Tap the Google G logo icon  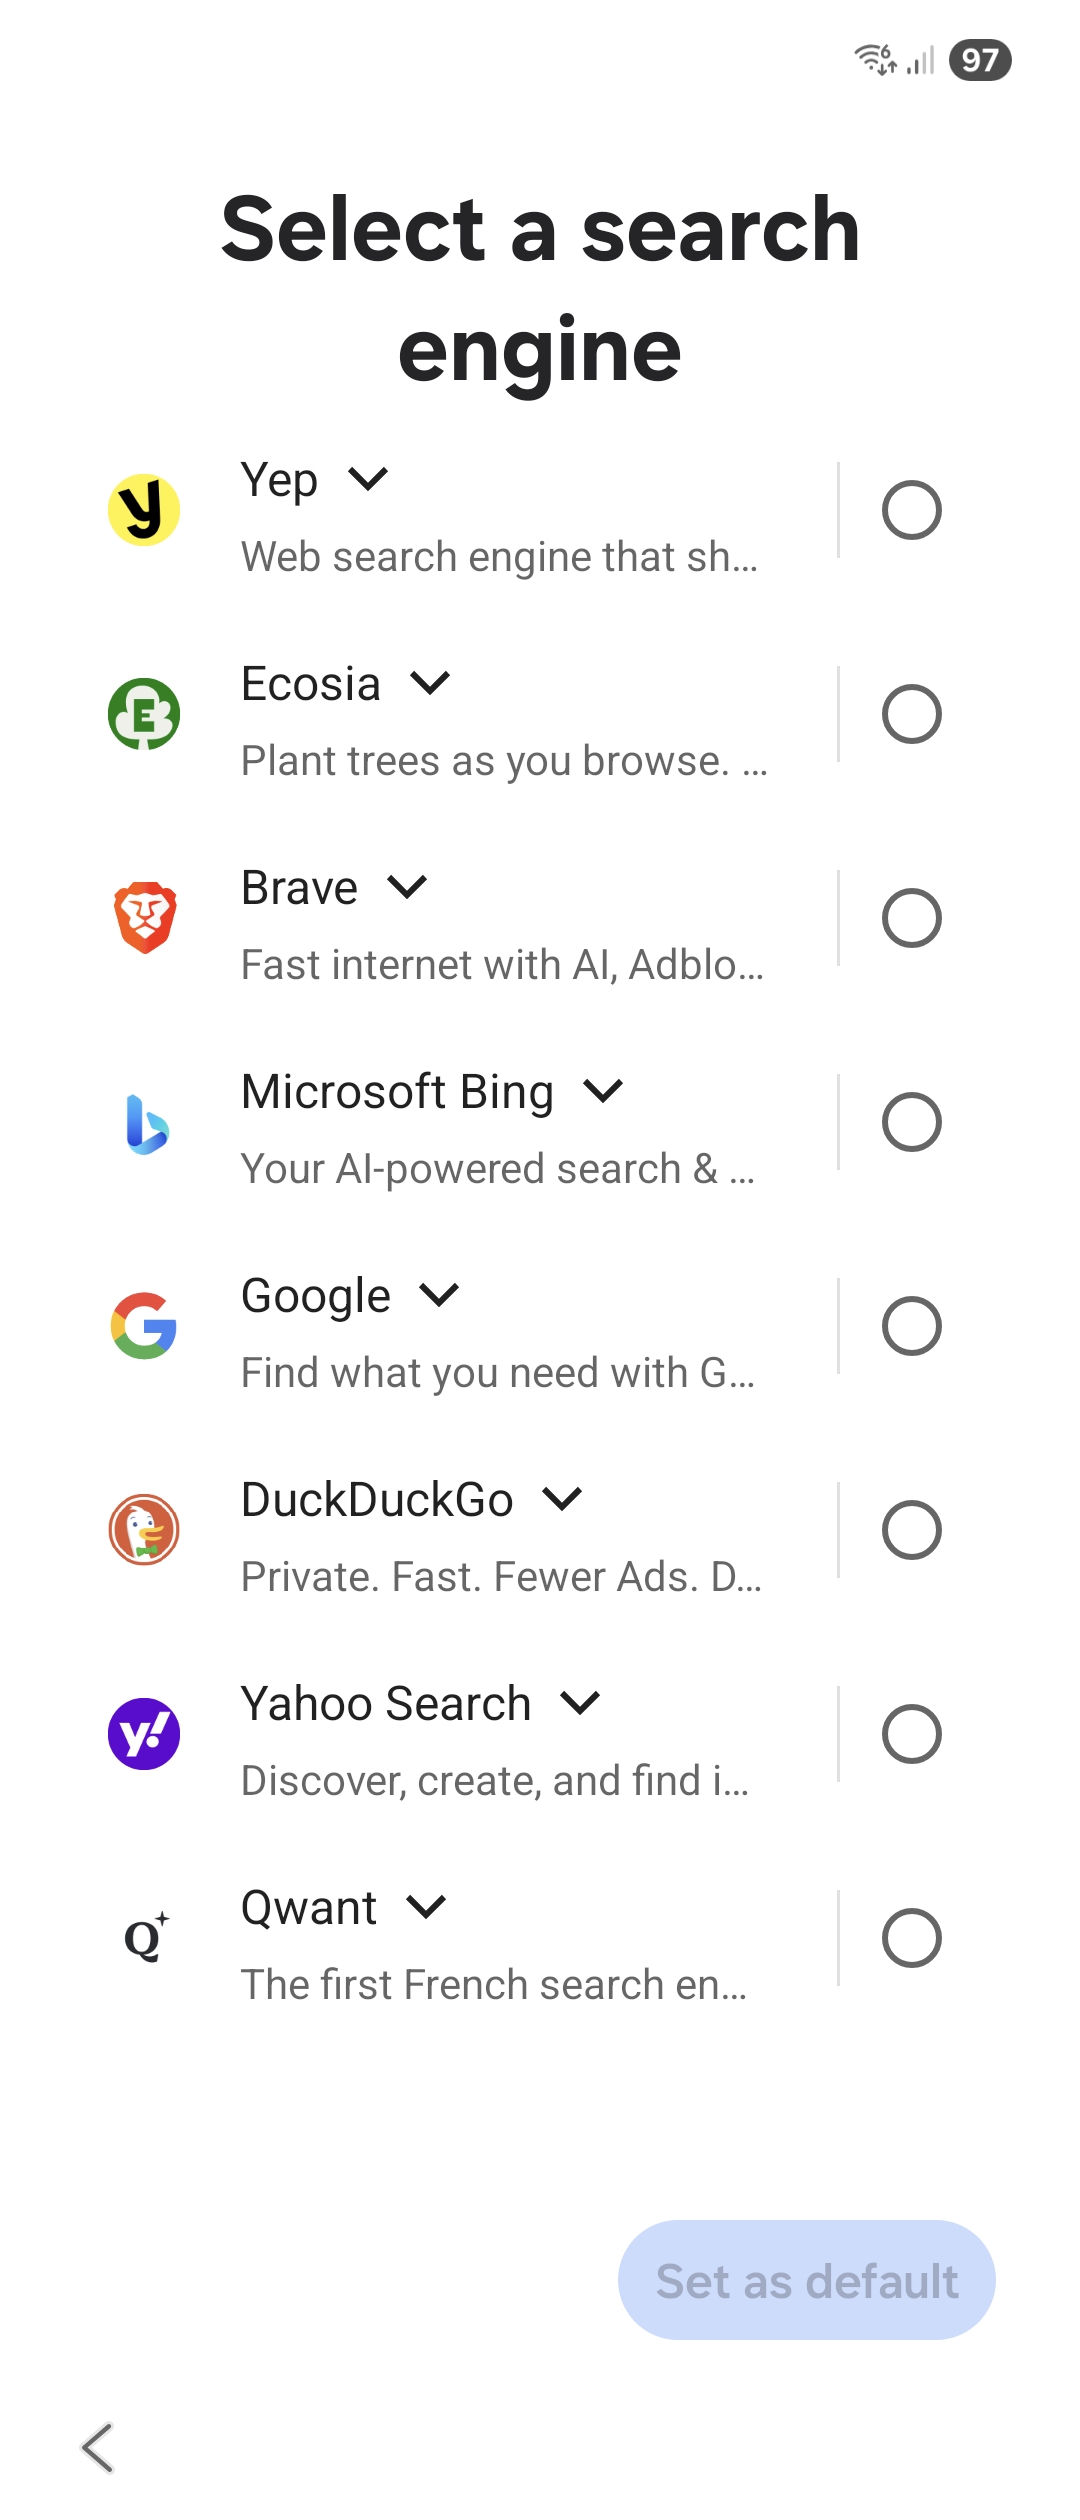(x=144, y=1326)
